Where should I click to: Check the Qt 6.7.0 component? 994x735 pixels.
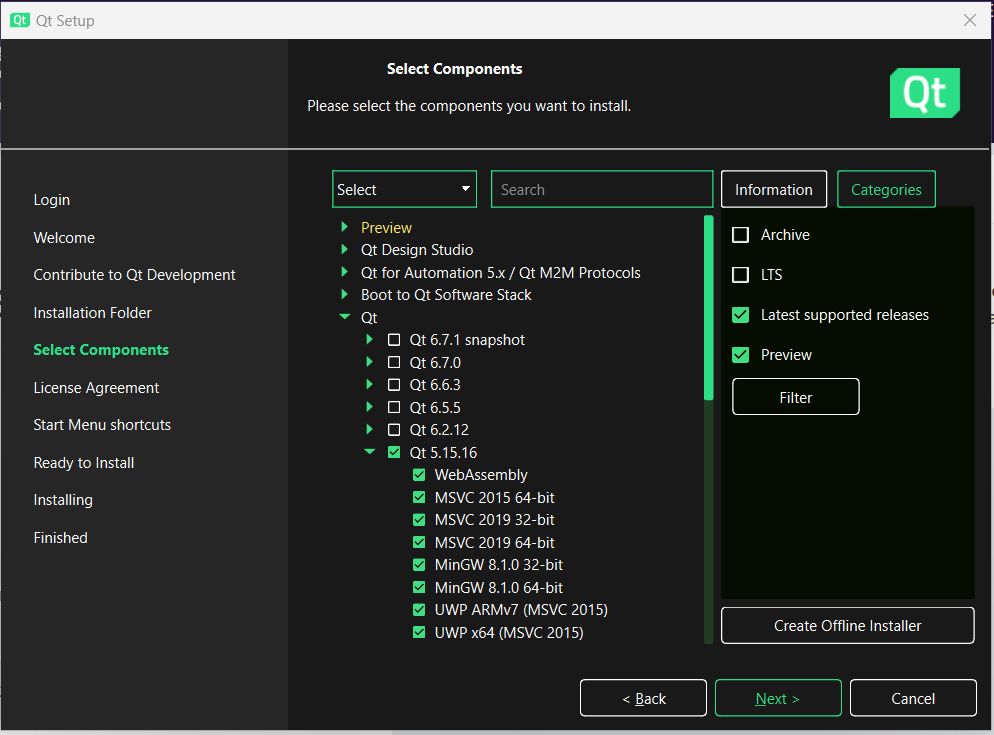[x=393, y=362]
